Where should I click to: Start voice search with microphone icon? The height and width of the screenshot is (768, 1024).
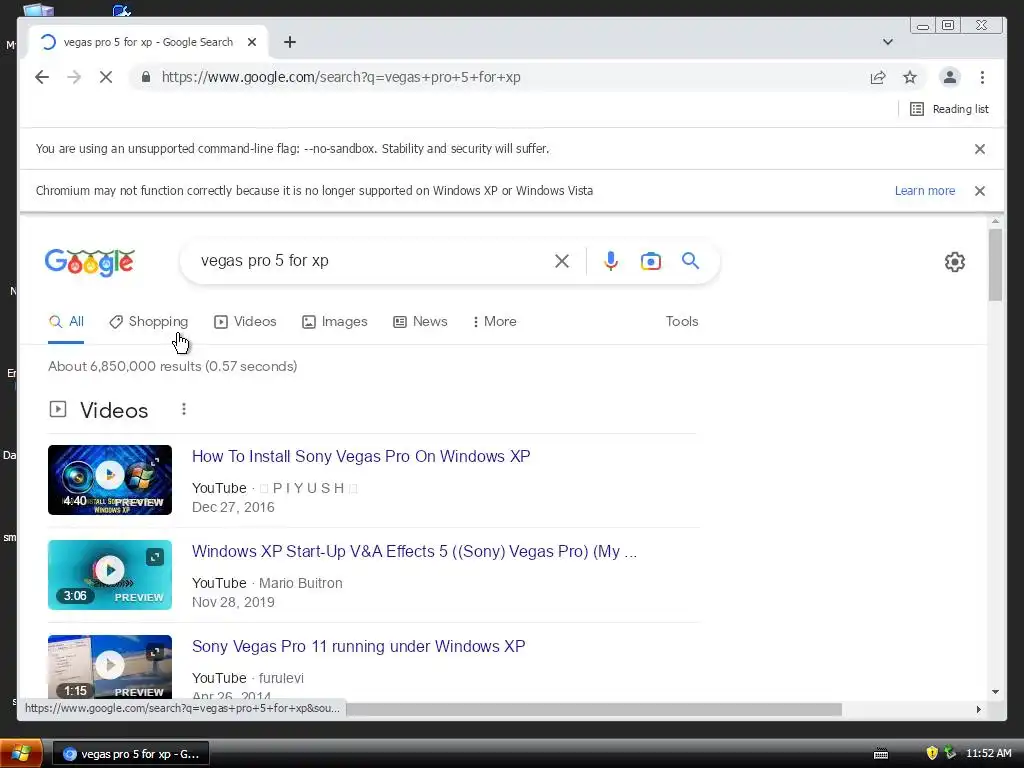coord(611,261)
